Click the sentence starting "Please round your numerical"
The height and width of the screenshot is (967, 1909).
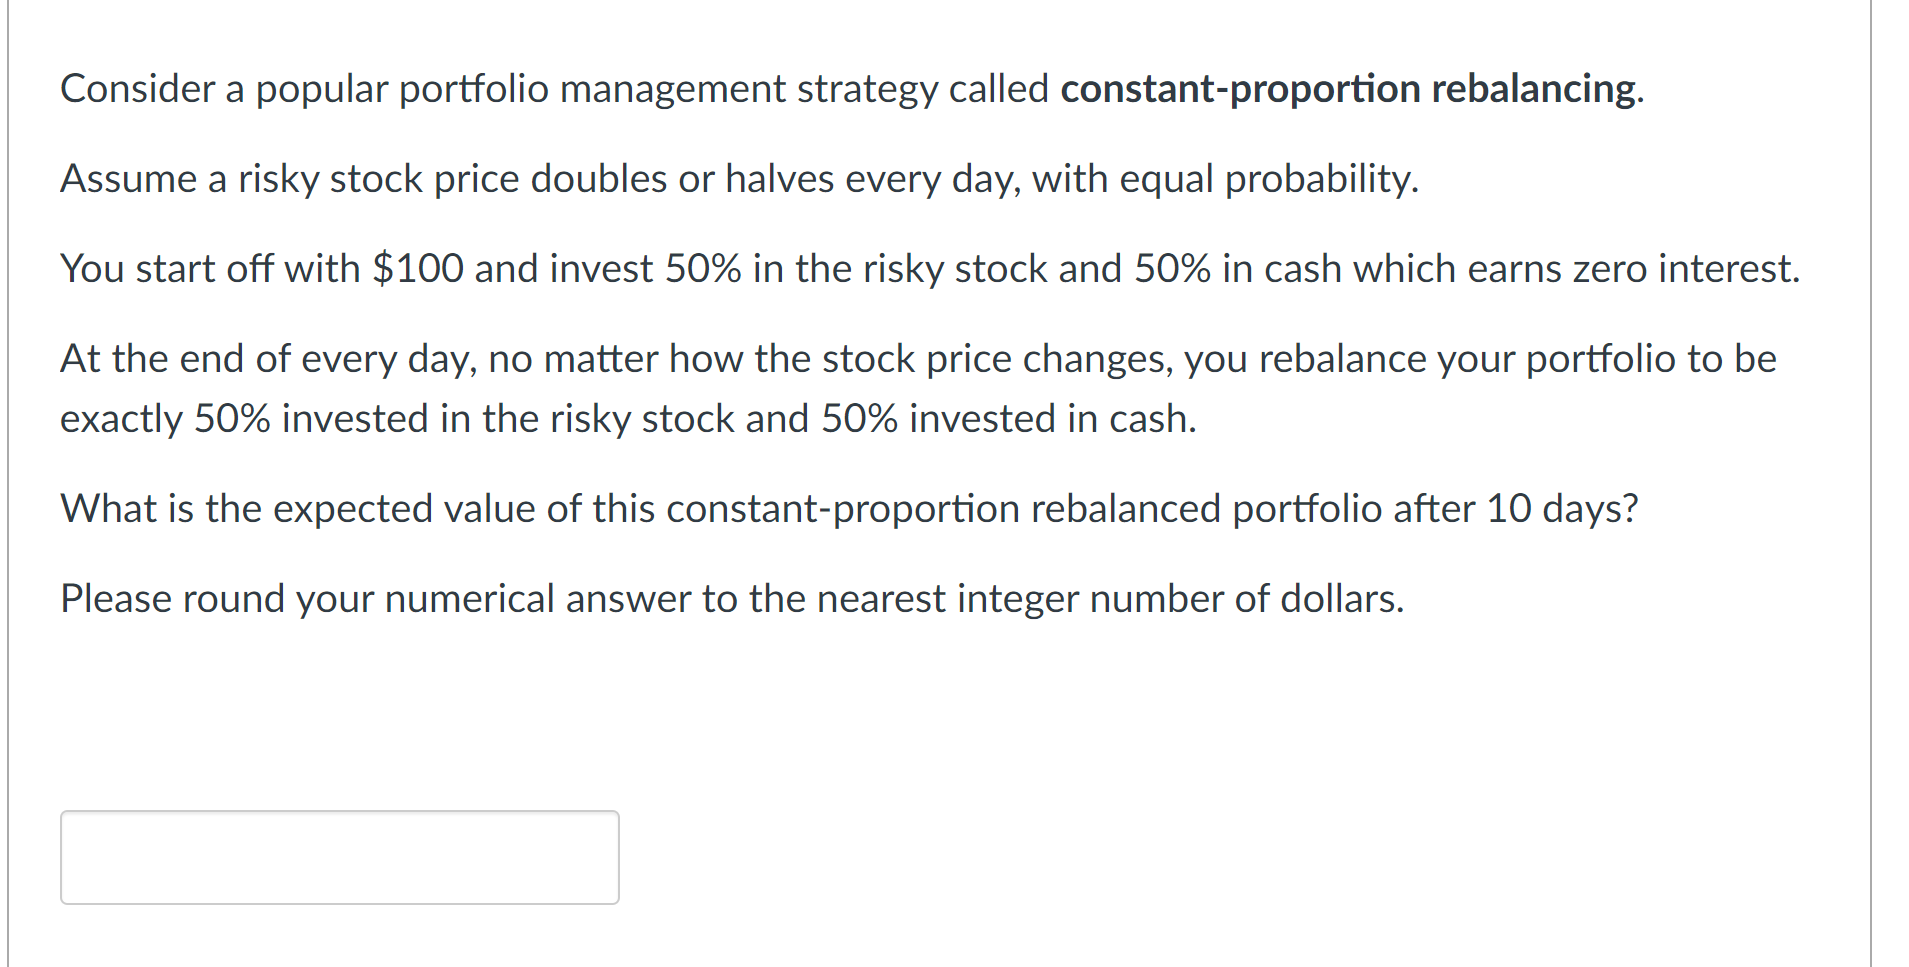tap(731, 599)
